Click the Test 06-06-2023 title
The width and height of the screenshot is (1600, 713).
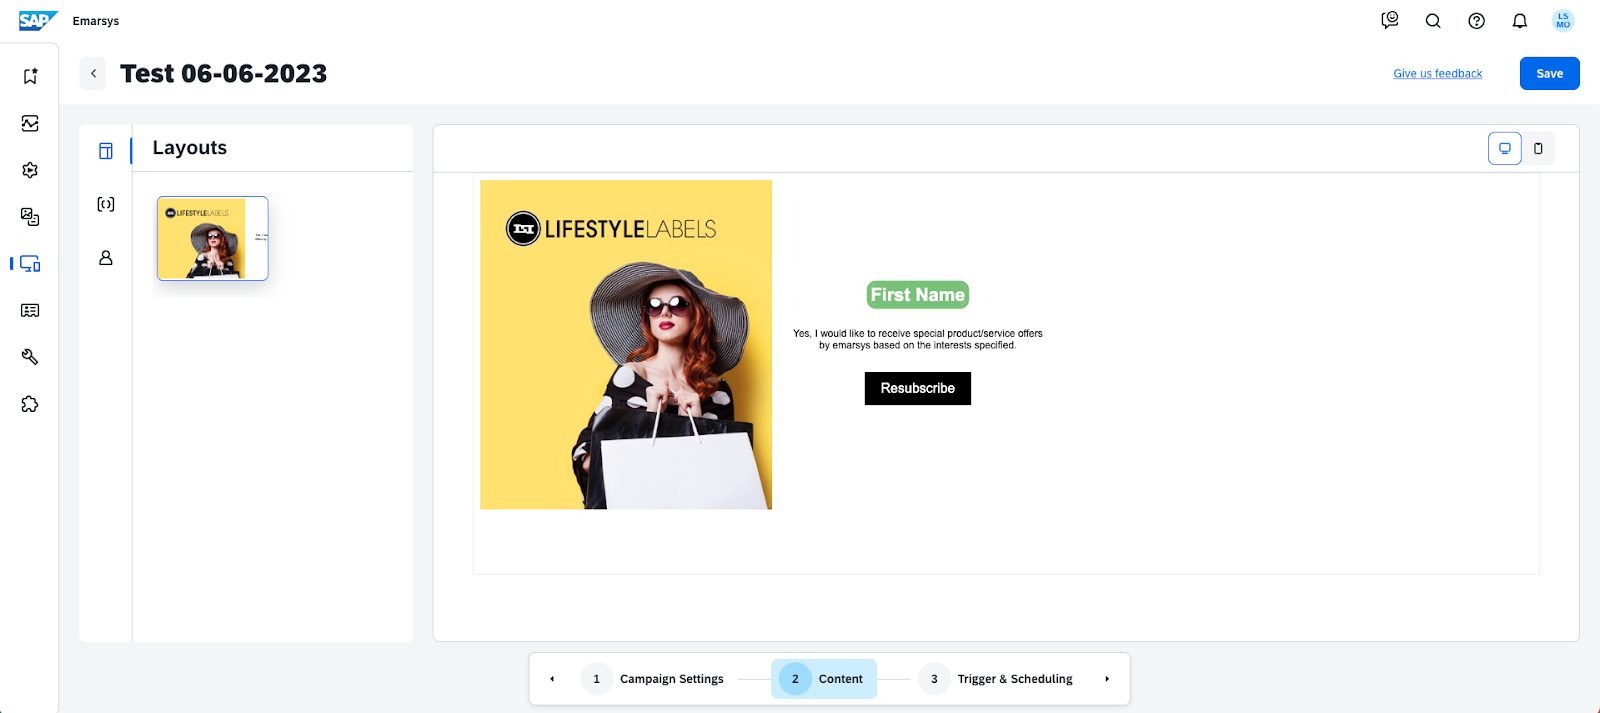click(x=224, y=74)
